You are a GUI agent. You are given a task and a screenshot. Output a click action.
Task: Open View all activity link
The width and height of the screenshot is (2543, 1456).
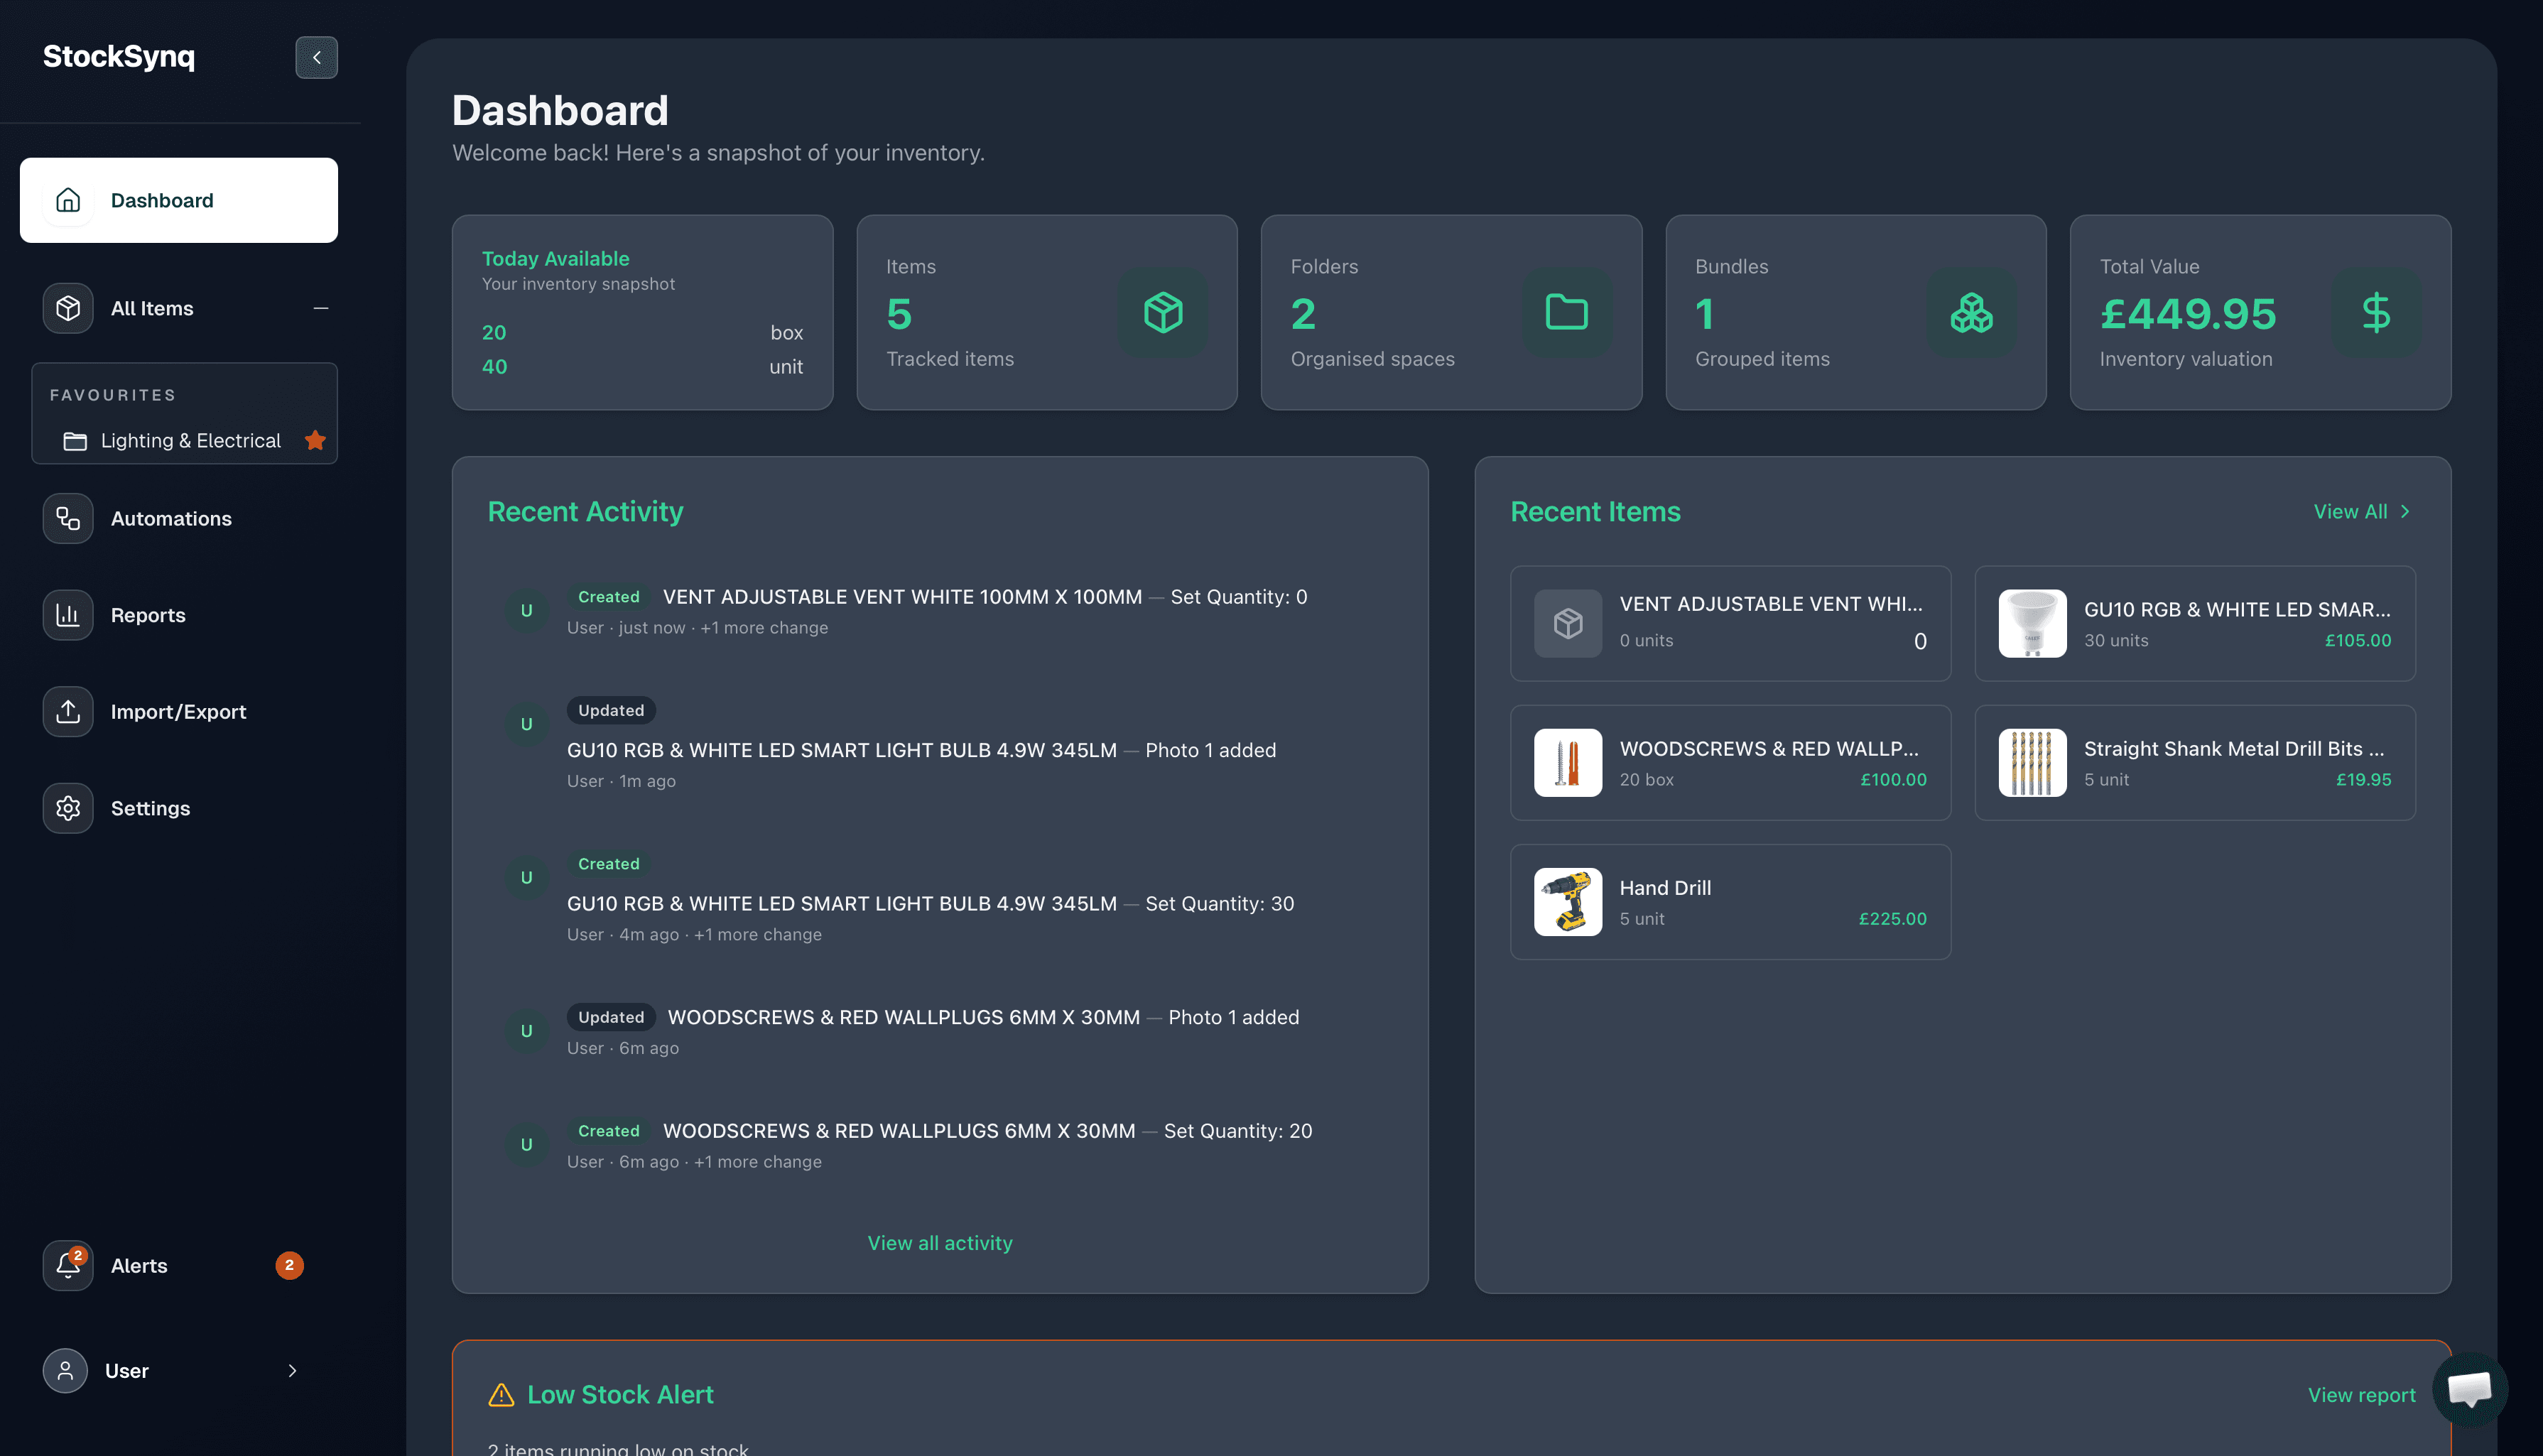(x=940, y=1242)
